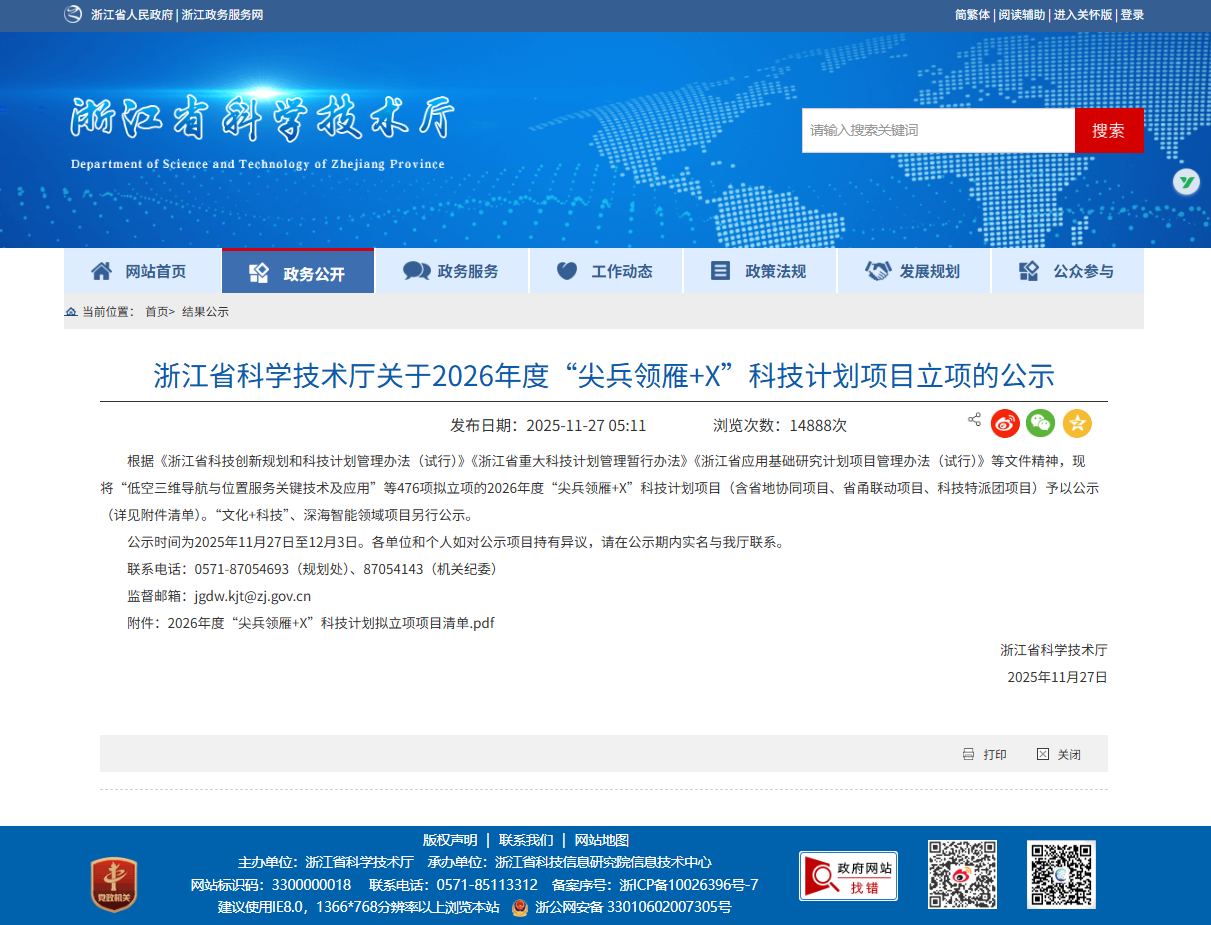
Task: Click the 党政机关 red emblem badge
Action: pos(113,884)
